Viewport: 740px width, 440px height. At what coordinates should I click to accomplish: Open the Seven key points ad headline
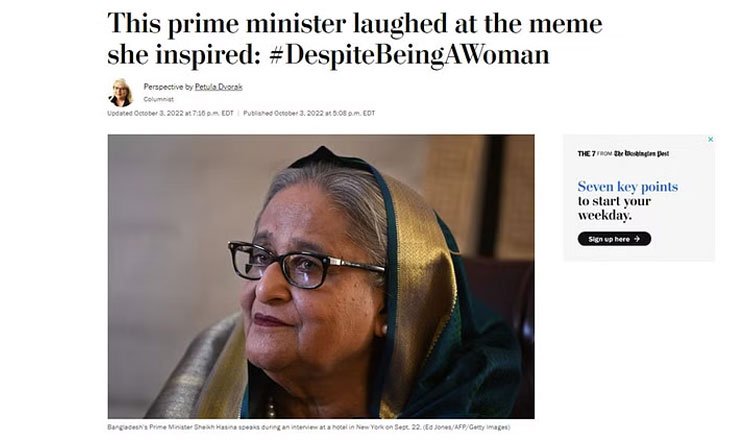click(x=627, y=187)
